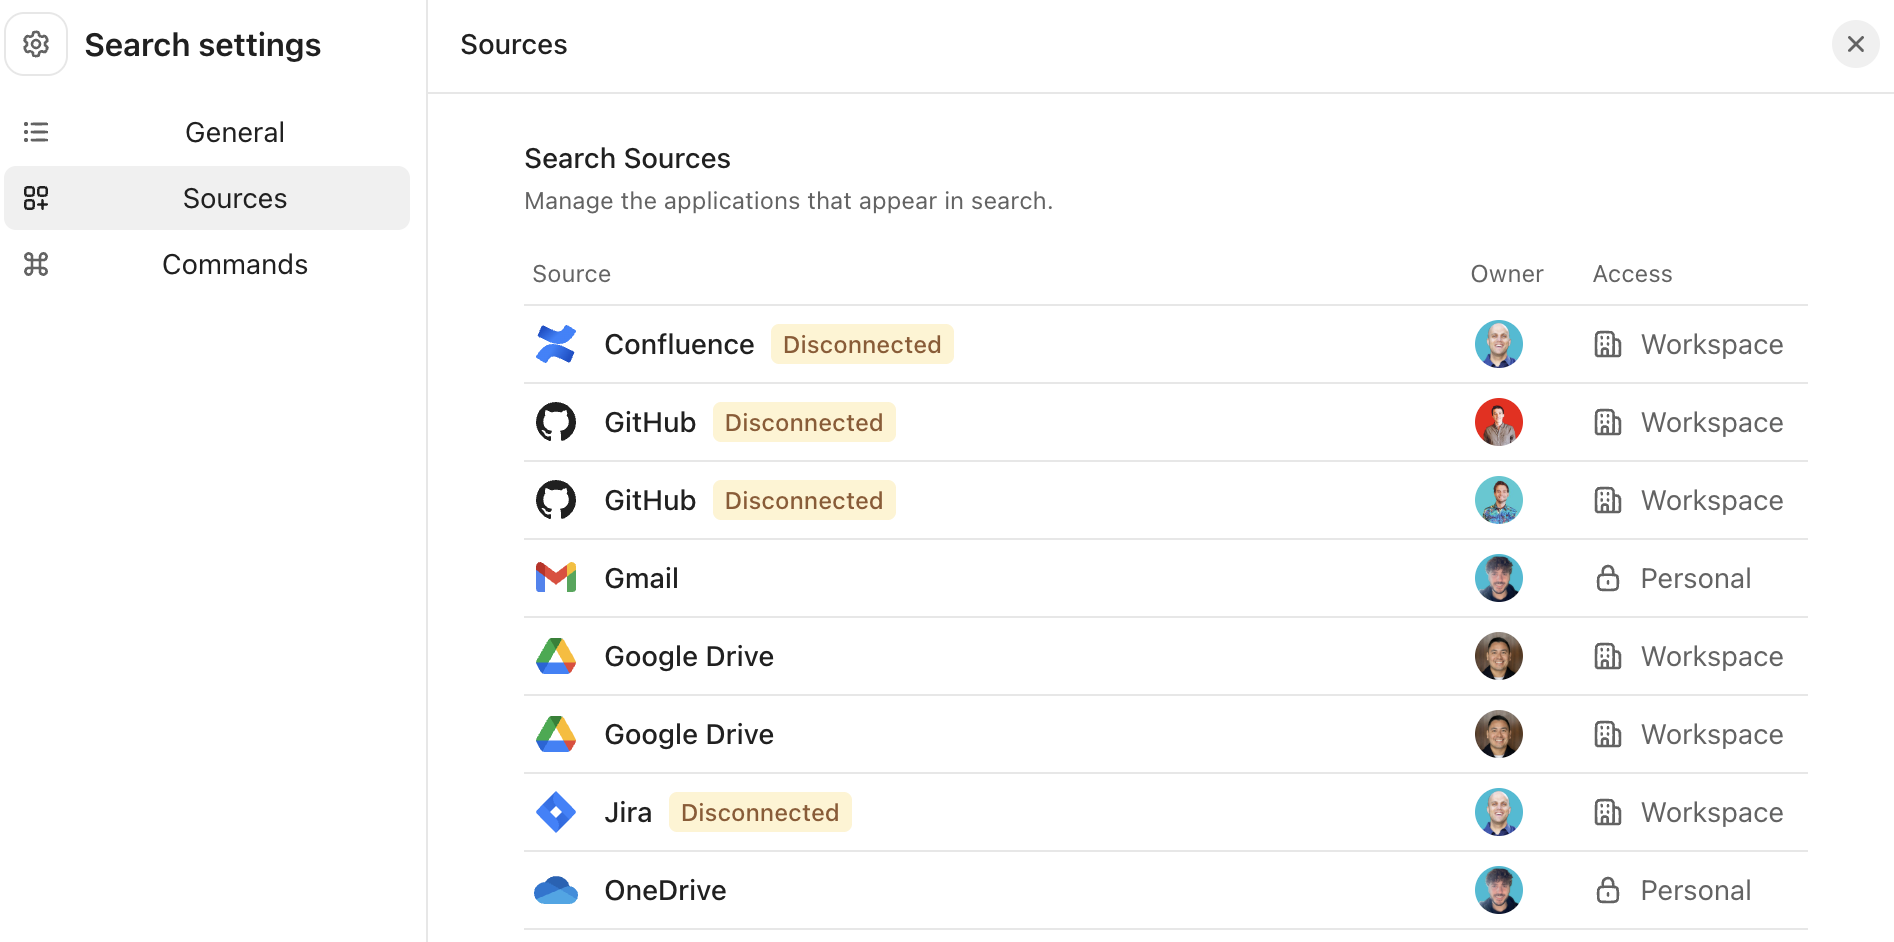The image size is (1894, 942).
Task: Click Confluence's Disconnected badge
Action: [862, 344]
